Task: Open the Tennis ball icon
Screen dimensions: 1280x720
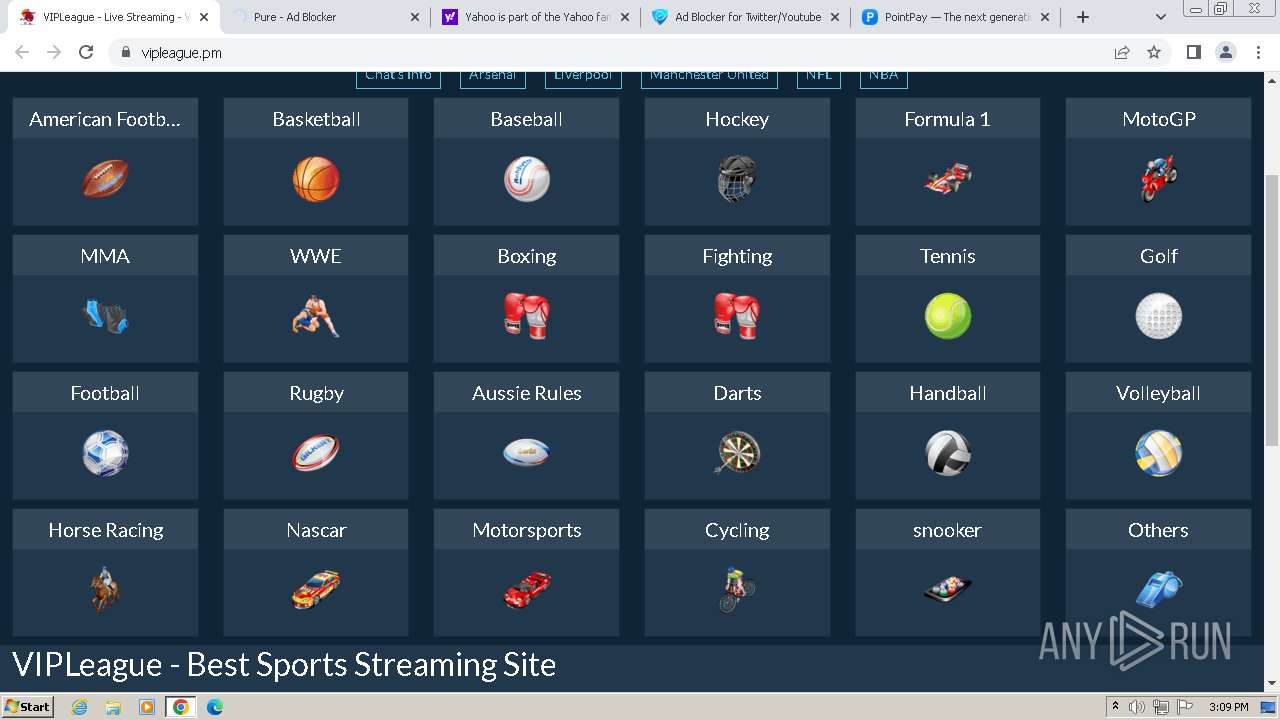Action: click(x=948, y=317)
